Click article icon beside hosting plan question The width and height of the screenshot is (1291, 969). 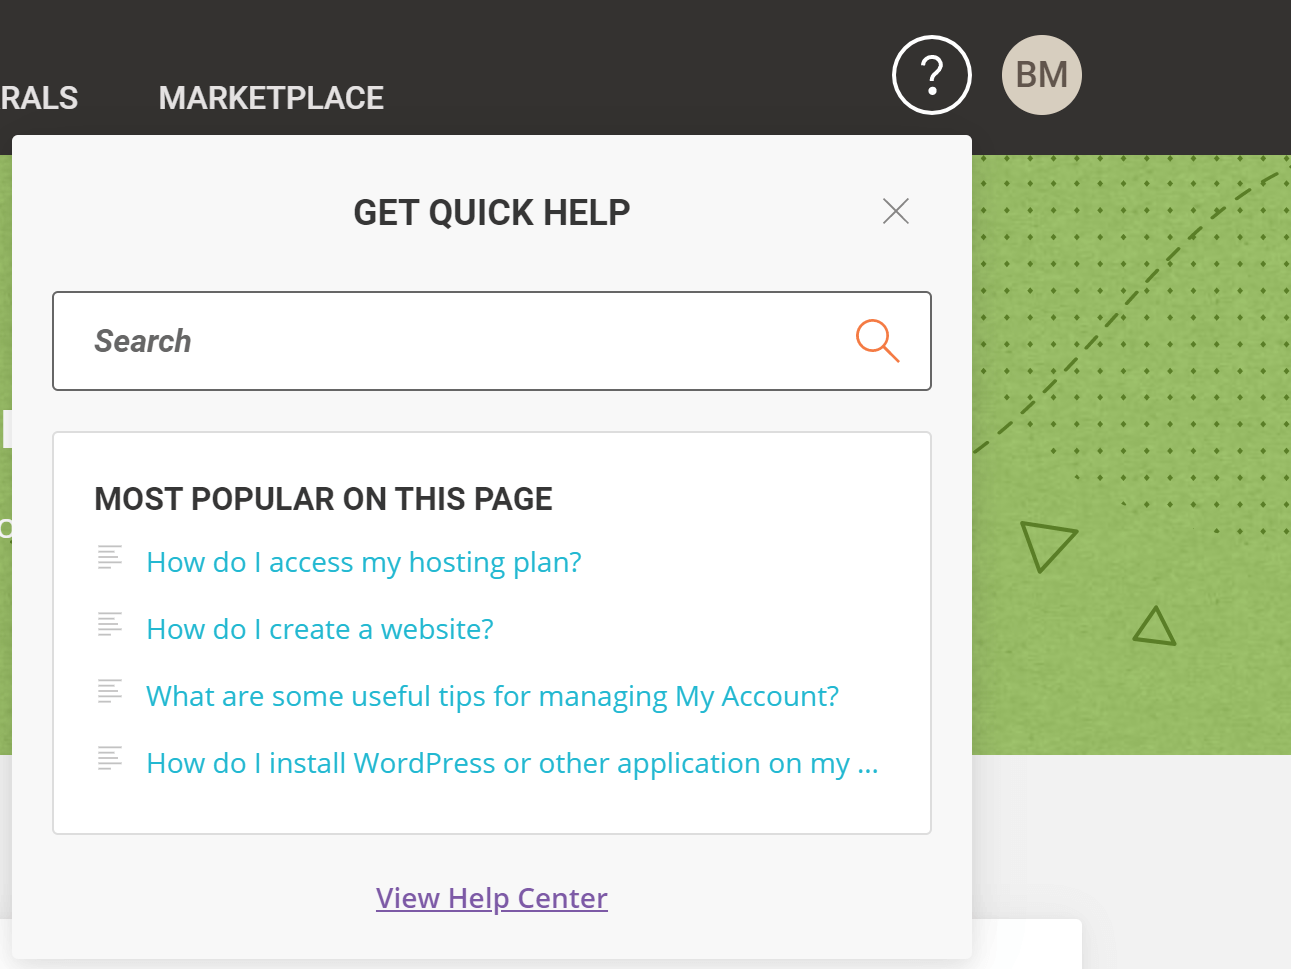110,558
